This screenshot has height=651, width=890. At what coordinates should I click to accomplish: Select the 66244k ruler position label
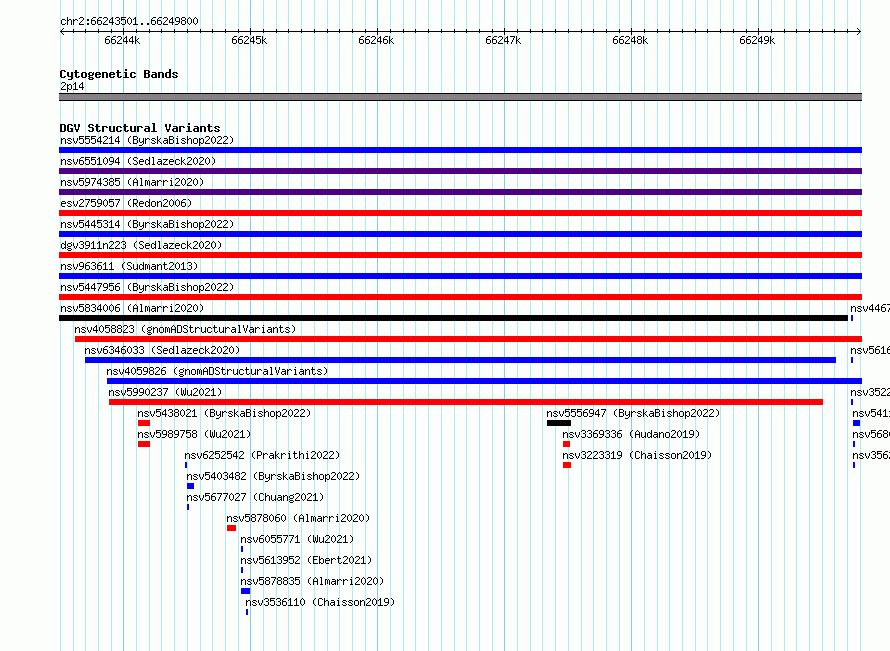122,40
